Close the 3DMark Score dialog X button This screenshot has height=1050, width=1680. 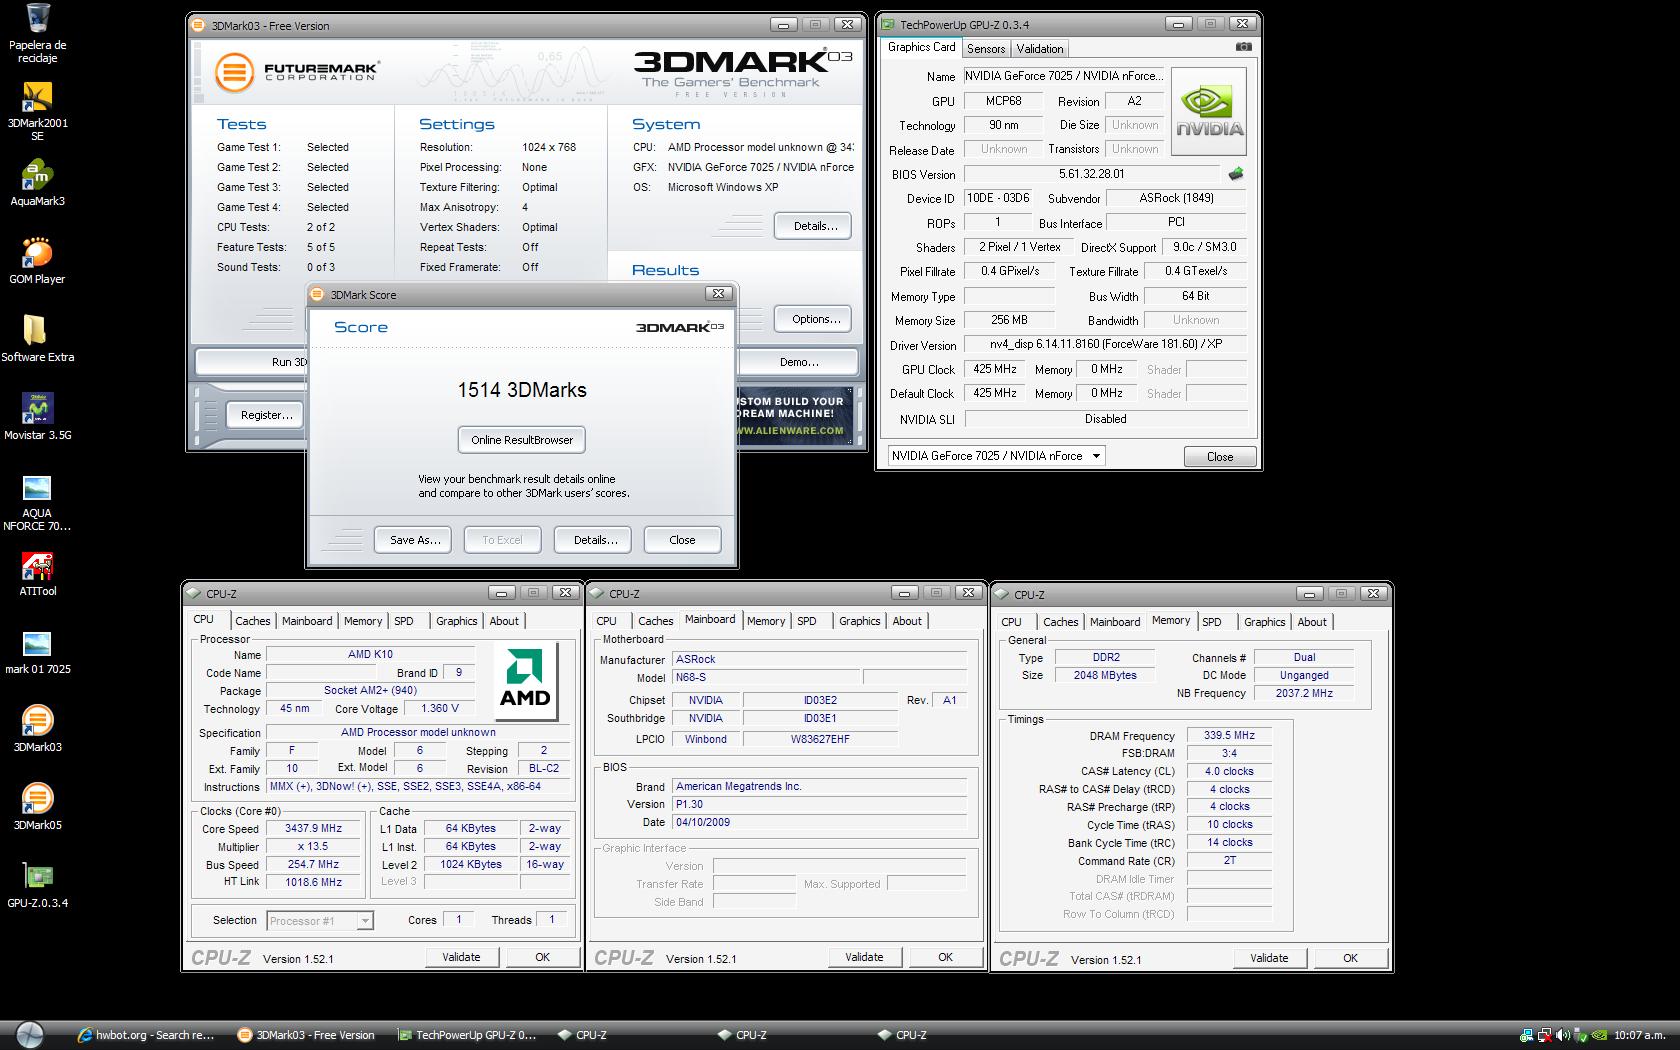[718, 294]
